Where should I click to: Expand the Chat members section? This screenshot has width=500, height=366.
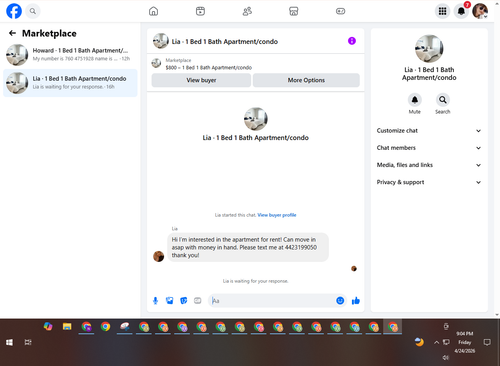tap(429, 148)
